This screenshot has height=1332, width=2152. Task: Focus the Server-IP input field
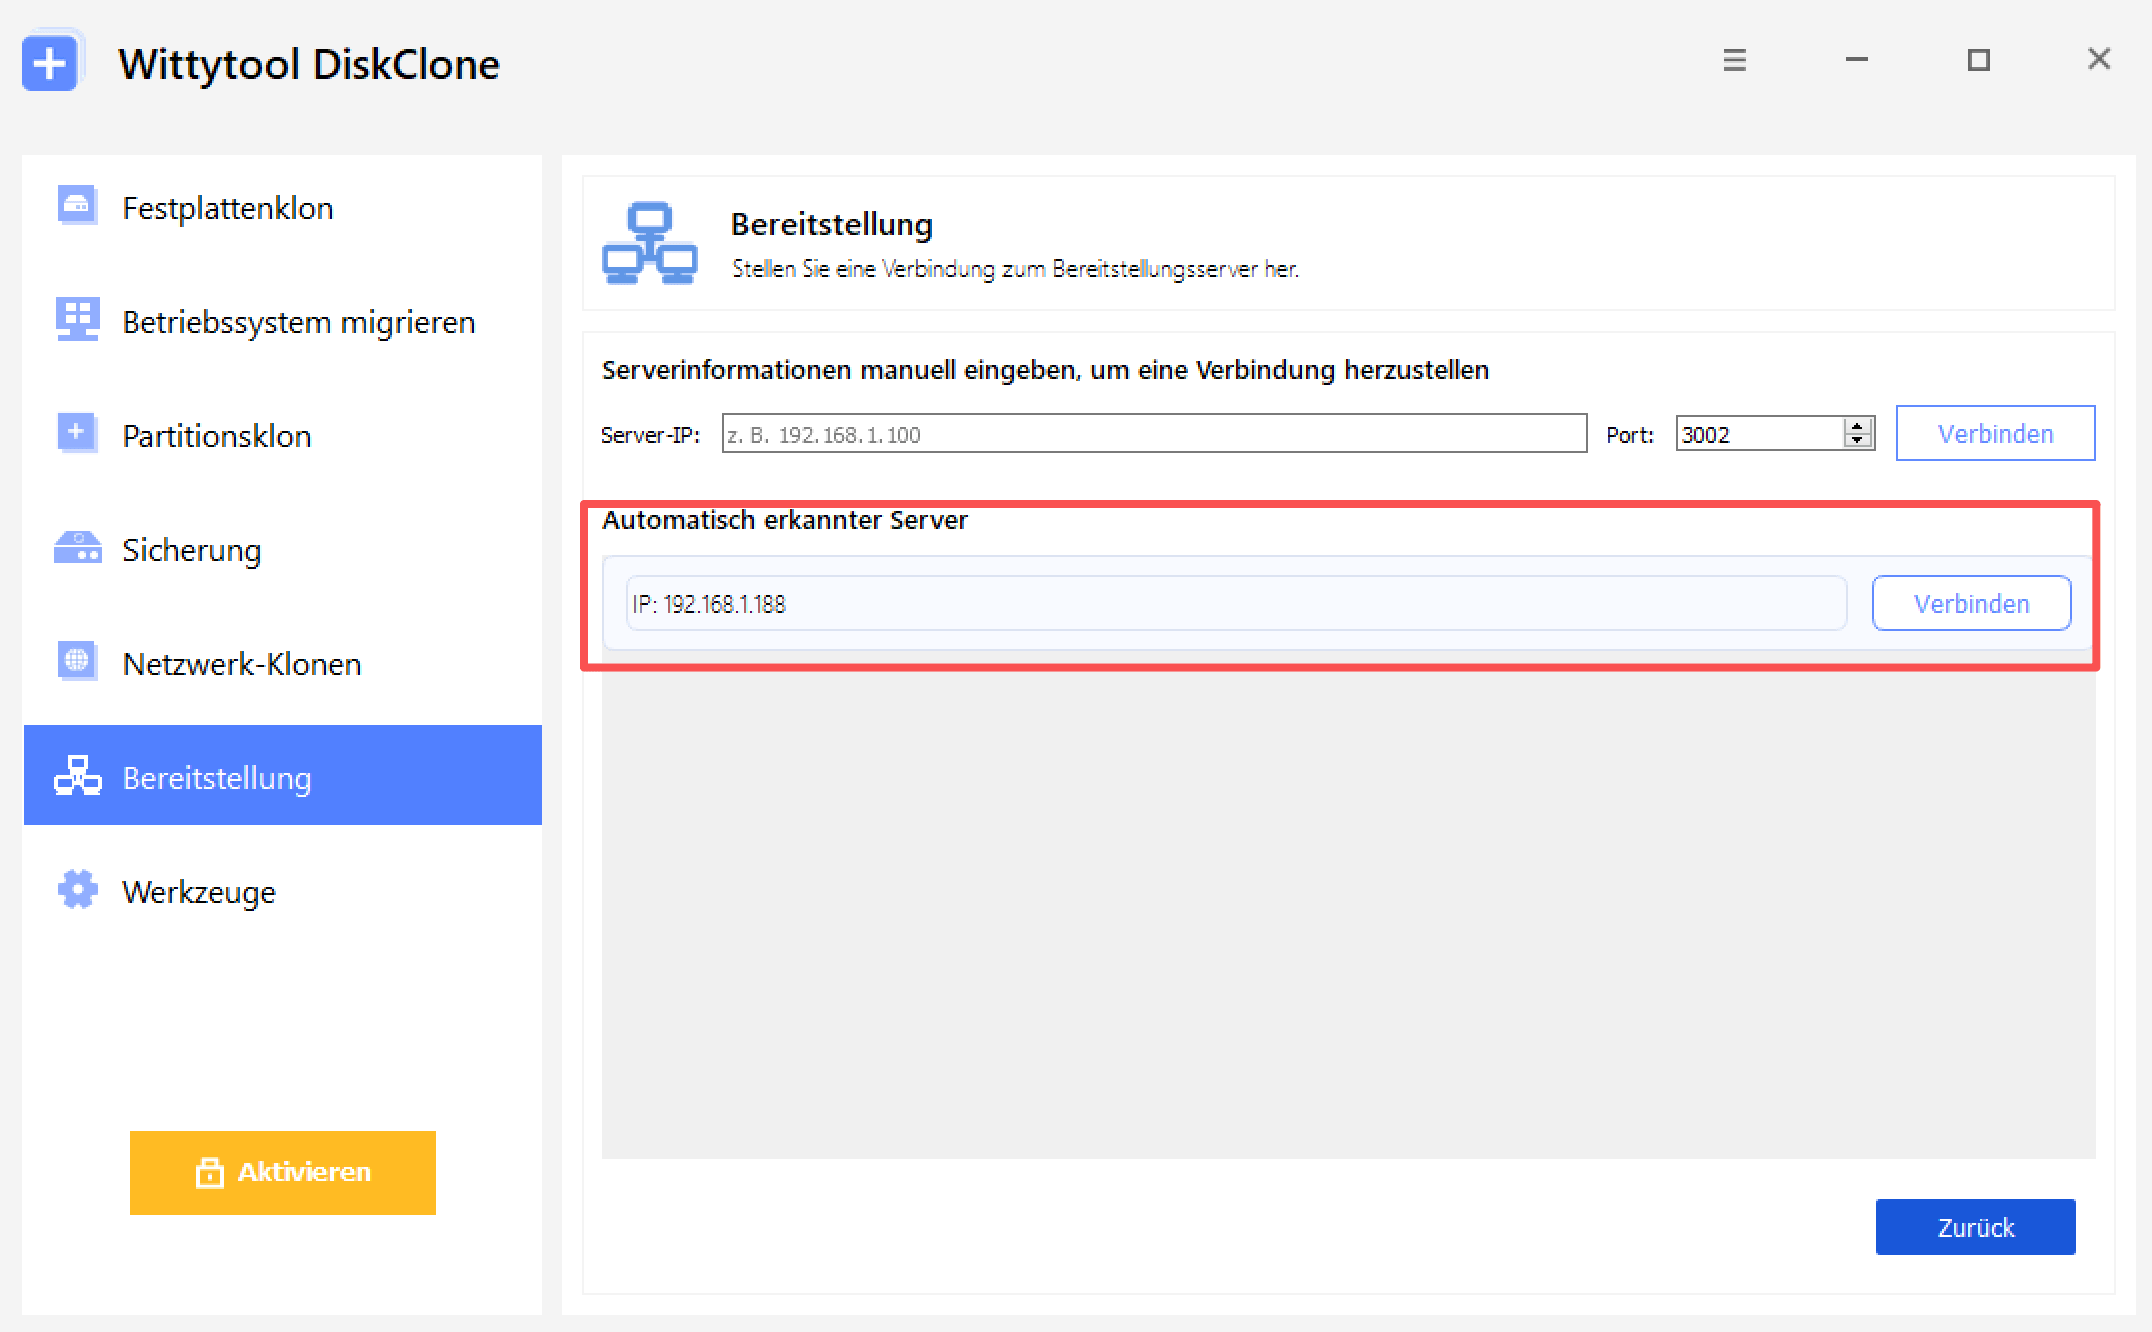coord(1154,434)
